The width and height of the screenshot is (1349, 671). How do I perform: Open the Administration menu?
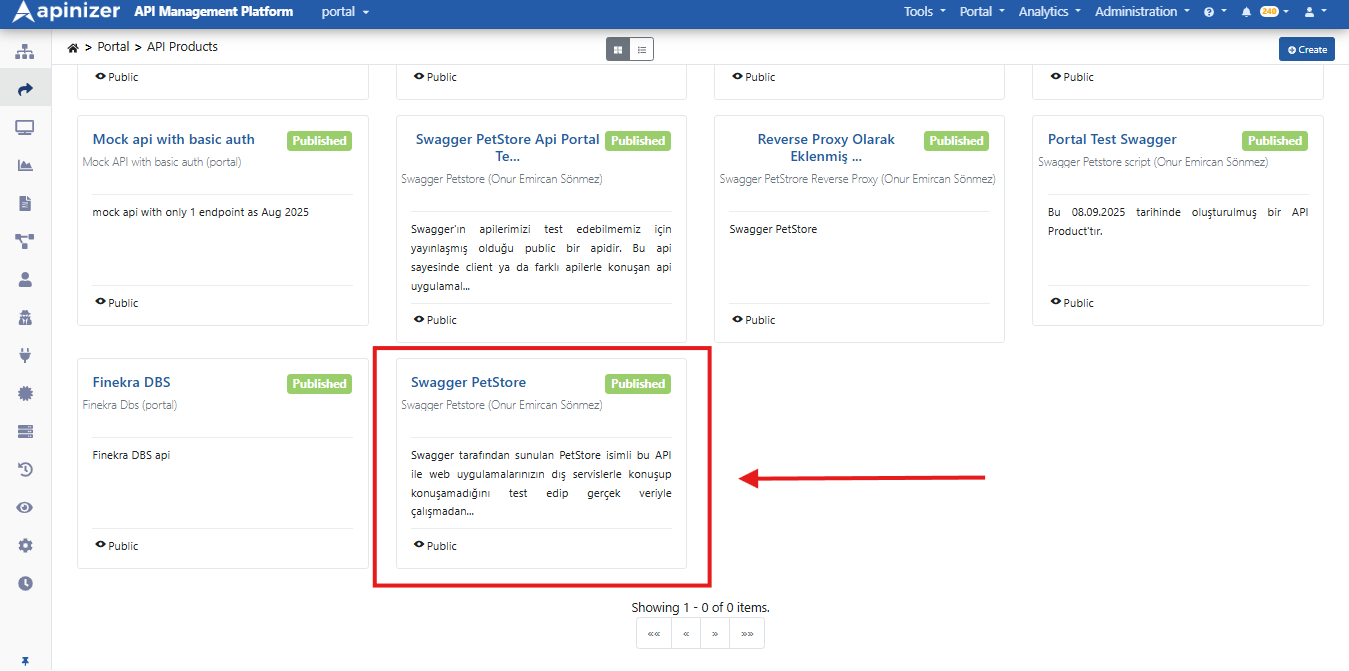point(1142,12)
